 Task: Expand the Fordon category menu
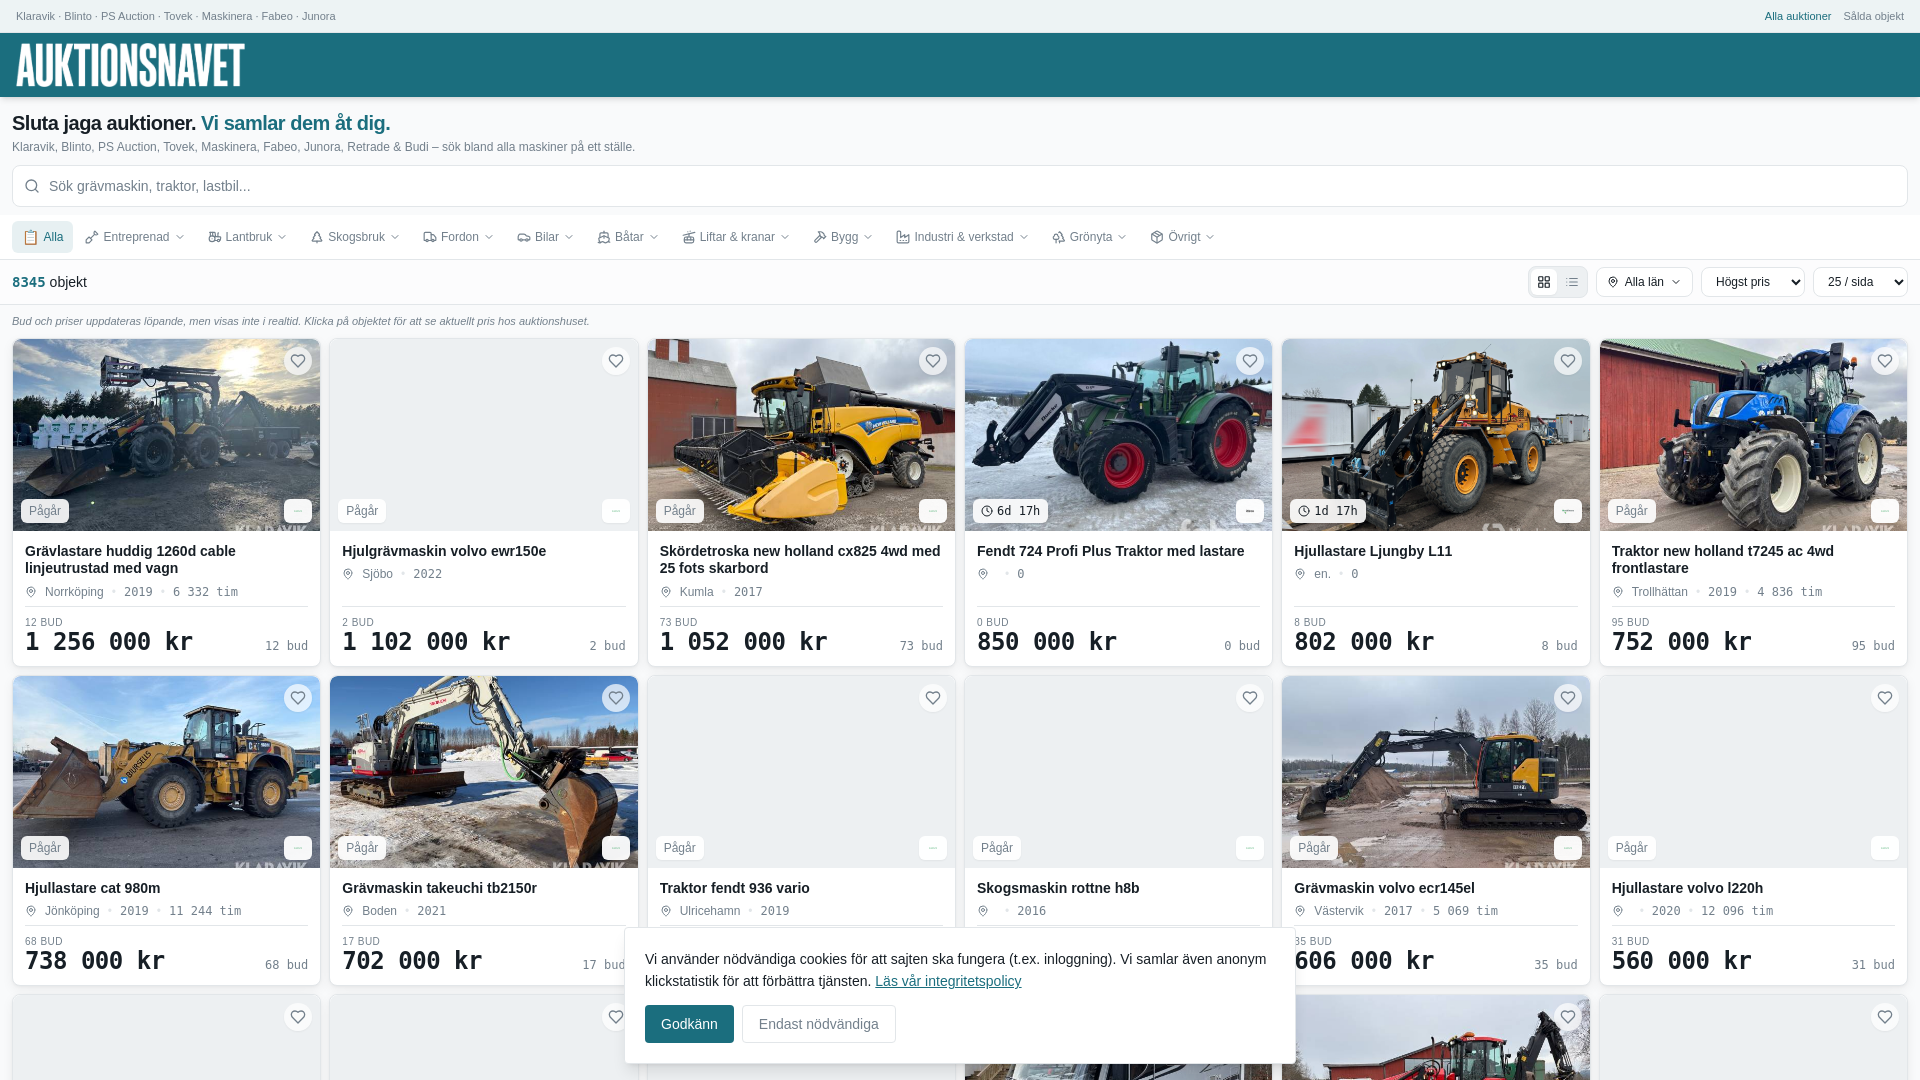point(458,237)
